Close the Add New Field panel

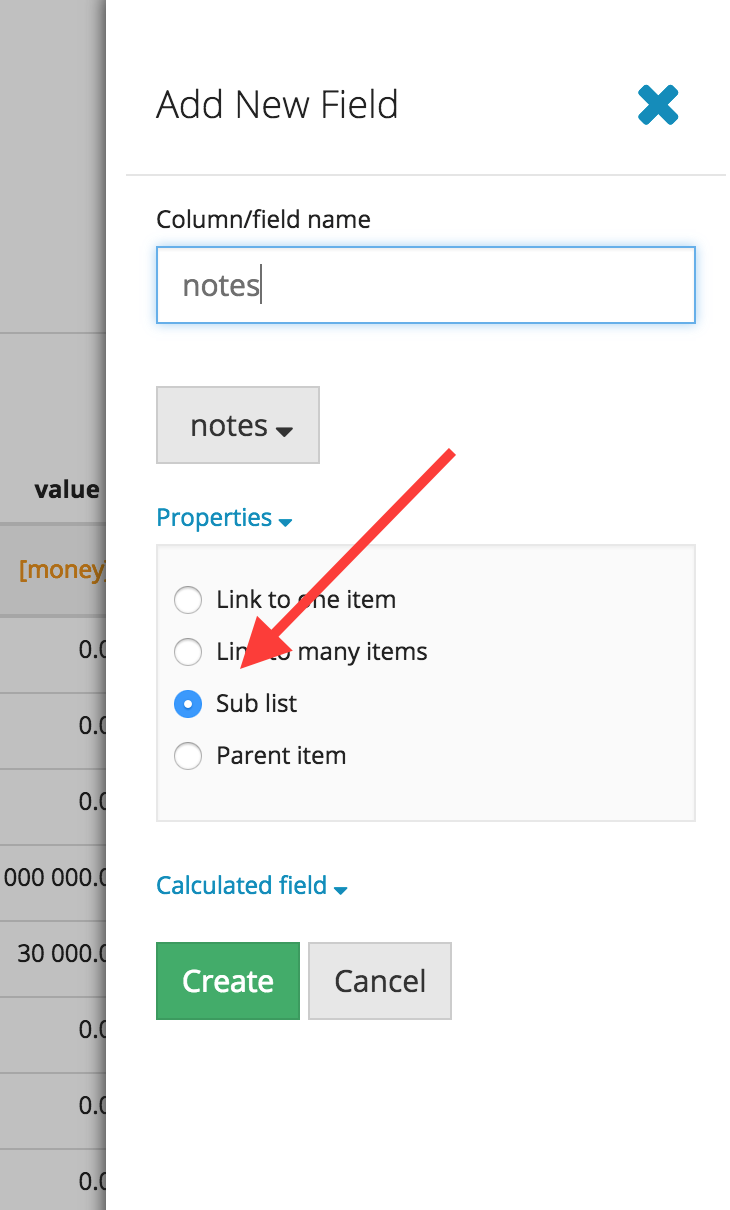[658, 105]
